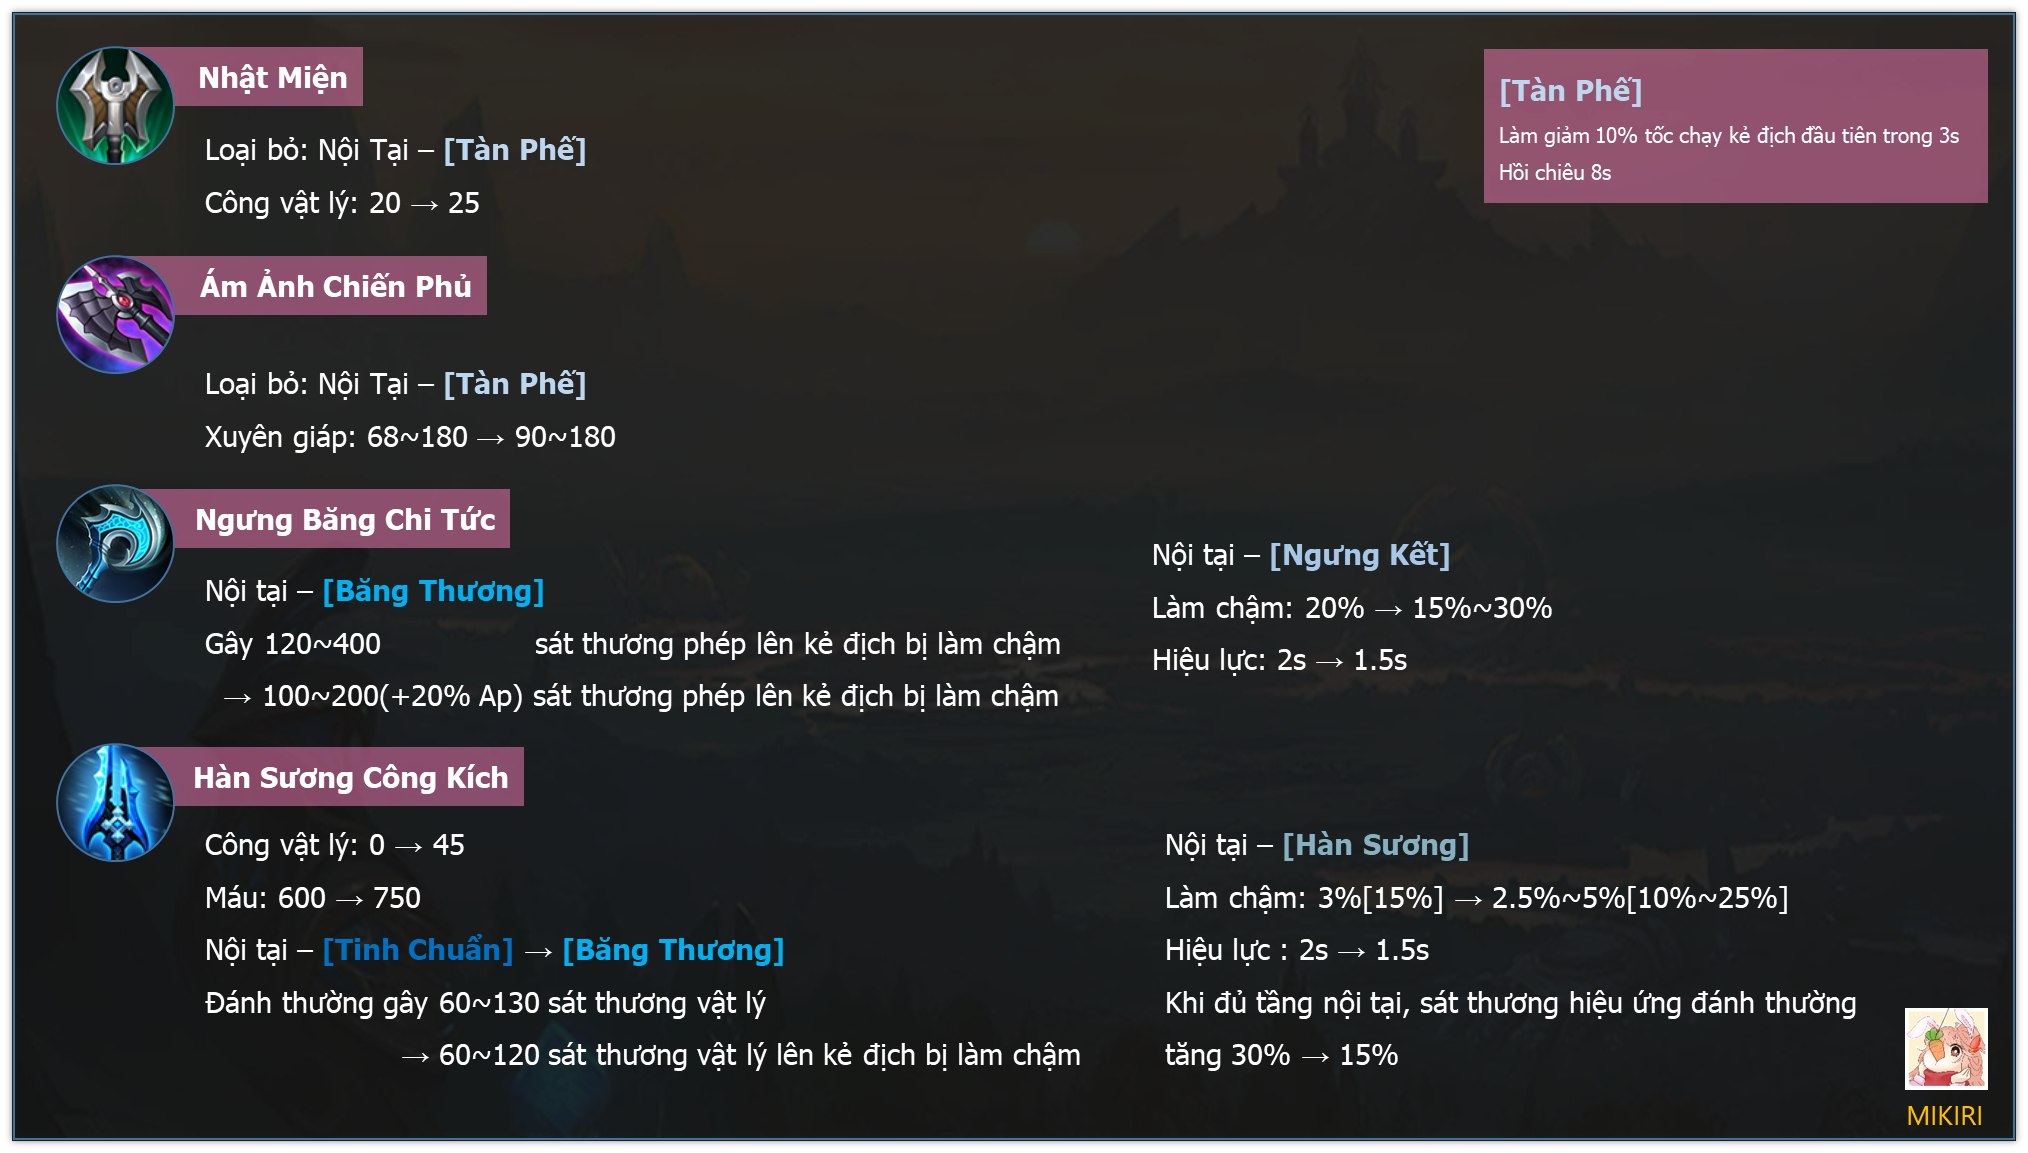Screen dimensions: 2028x1153
Task: Click the Ám Ảnh Chiến Phủ title label
Action: [x=335, y=286]
